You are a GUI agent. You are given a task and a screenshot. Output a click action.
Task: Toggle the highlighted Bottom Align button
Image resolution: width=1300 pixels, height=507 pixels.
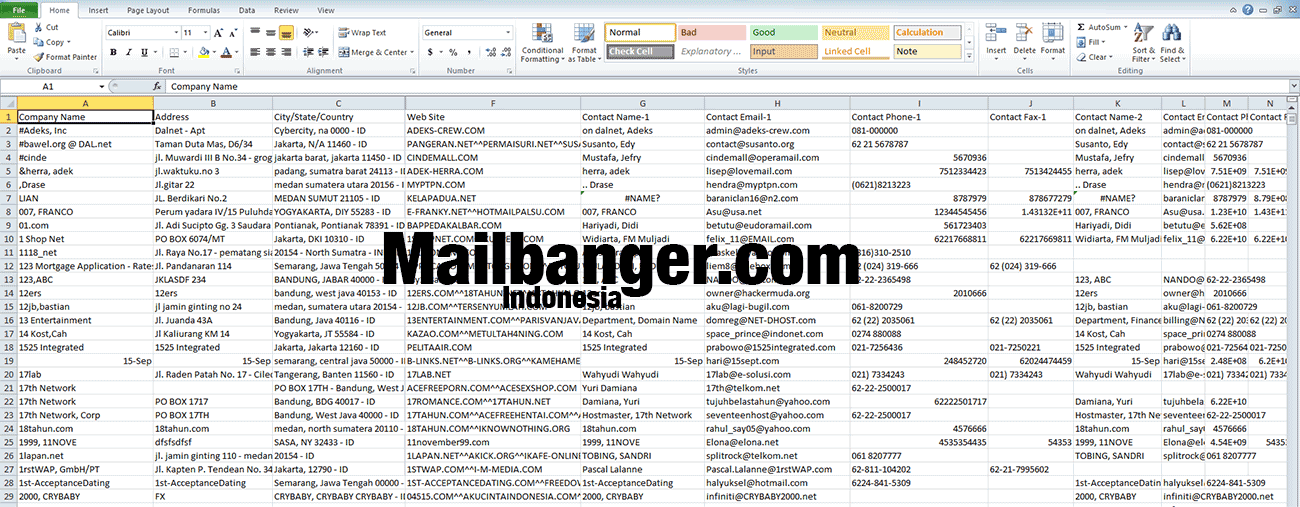(x=286, y=33)
